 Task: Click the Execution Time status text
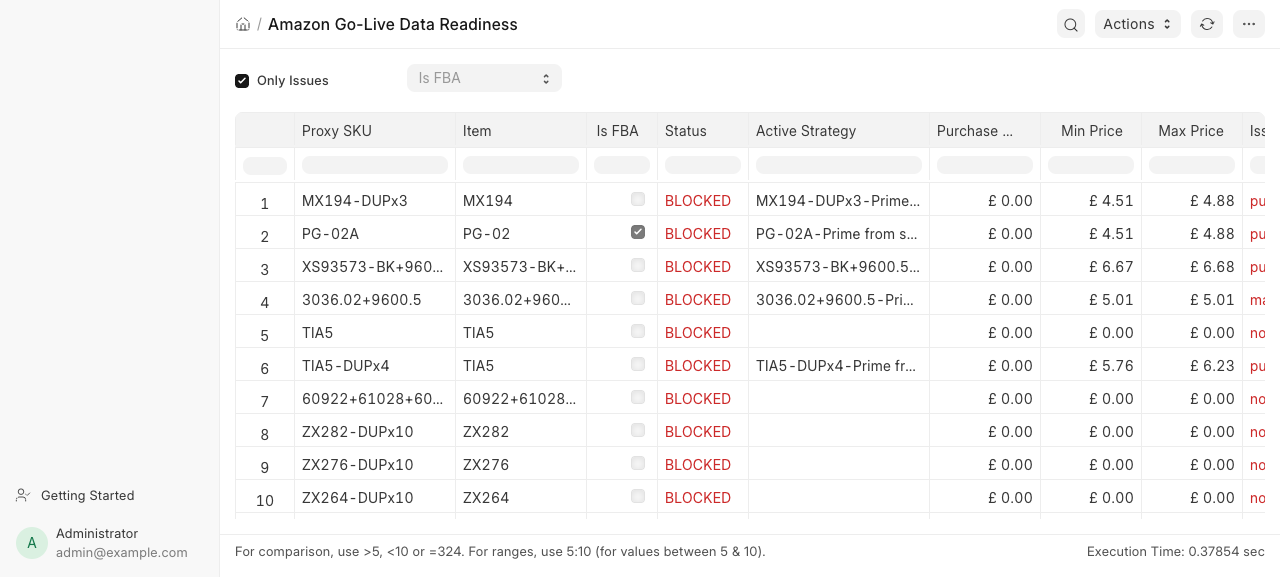point(1176,551)
